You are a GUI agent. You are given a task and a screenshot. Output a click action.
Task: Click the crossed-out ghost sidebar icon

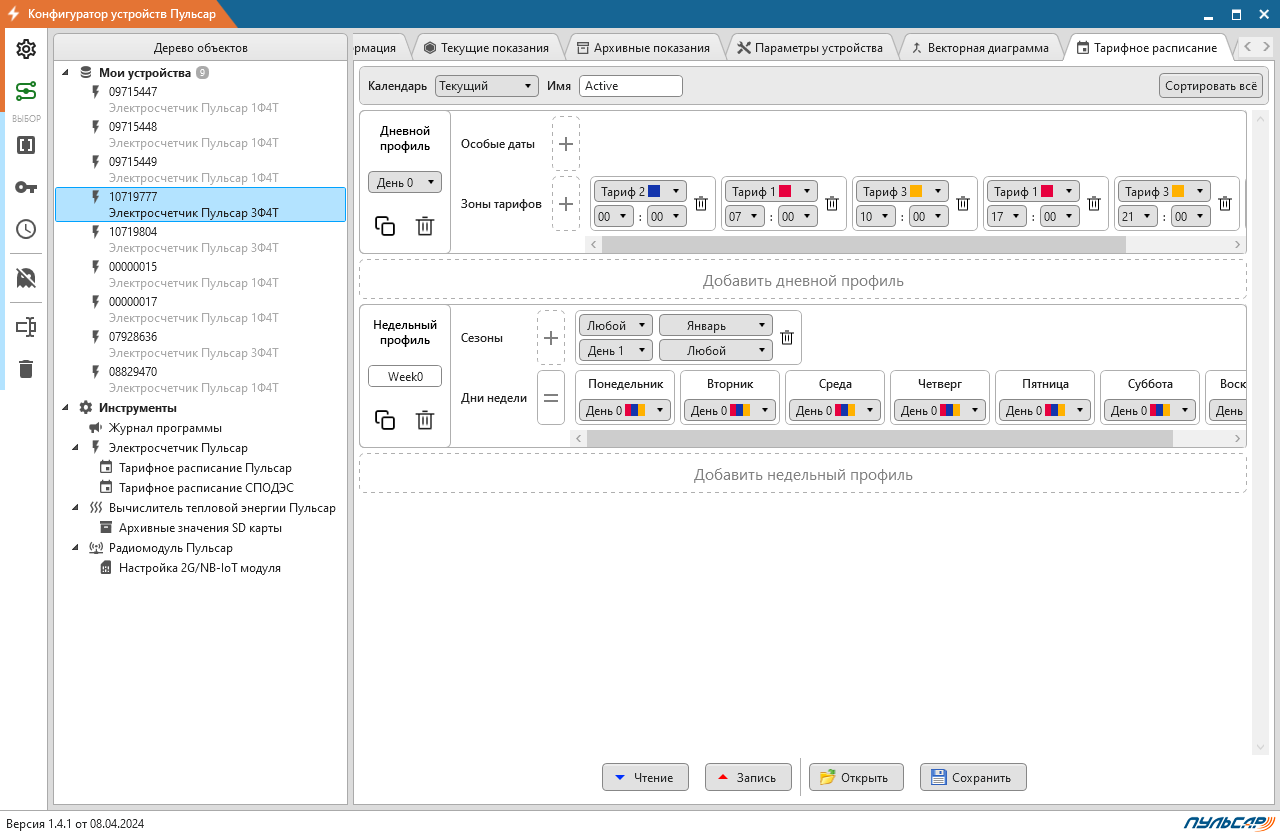coord(26,278)
